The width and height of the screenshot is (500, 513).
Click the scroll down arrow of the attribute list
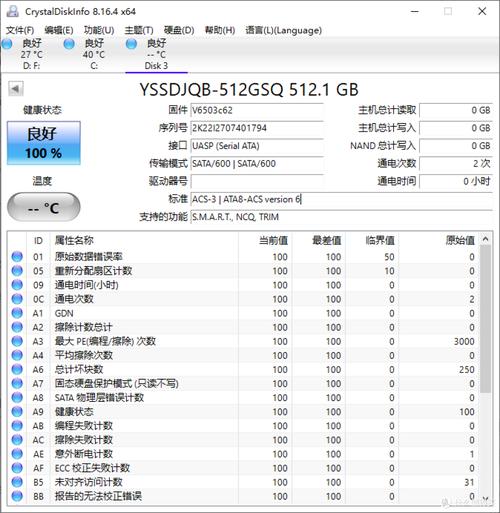coord(486,498)
